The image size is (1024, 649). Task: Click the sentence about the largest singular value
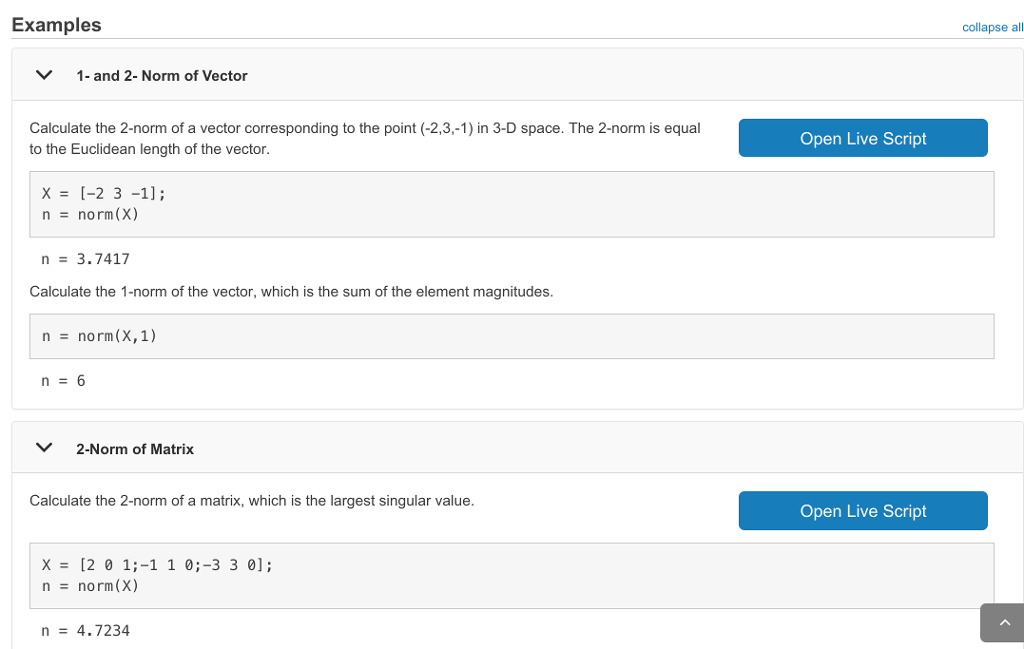coord(252,500)
